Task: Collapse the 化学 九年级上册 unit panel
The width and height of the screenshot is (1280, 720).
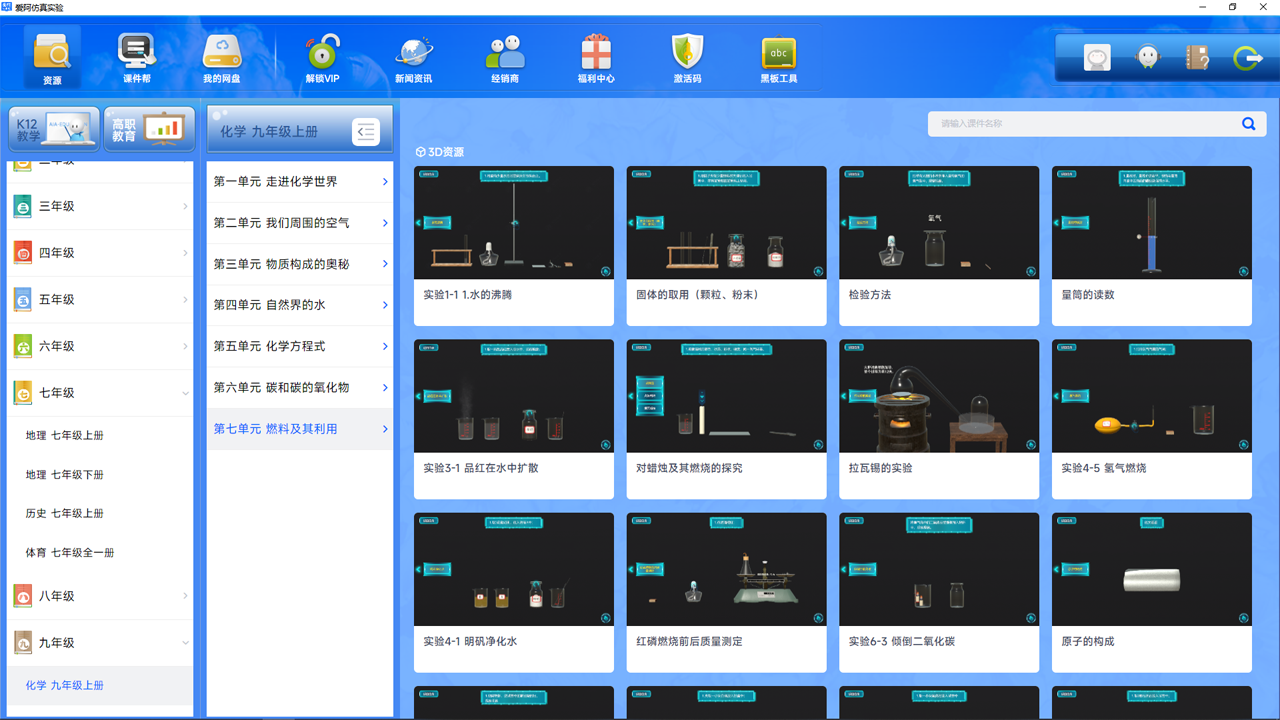Action: 366,131
